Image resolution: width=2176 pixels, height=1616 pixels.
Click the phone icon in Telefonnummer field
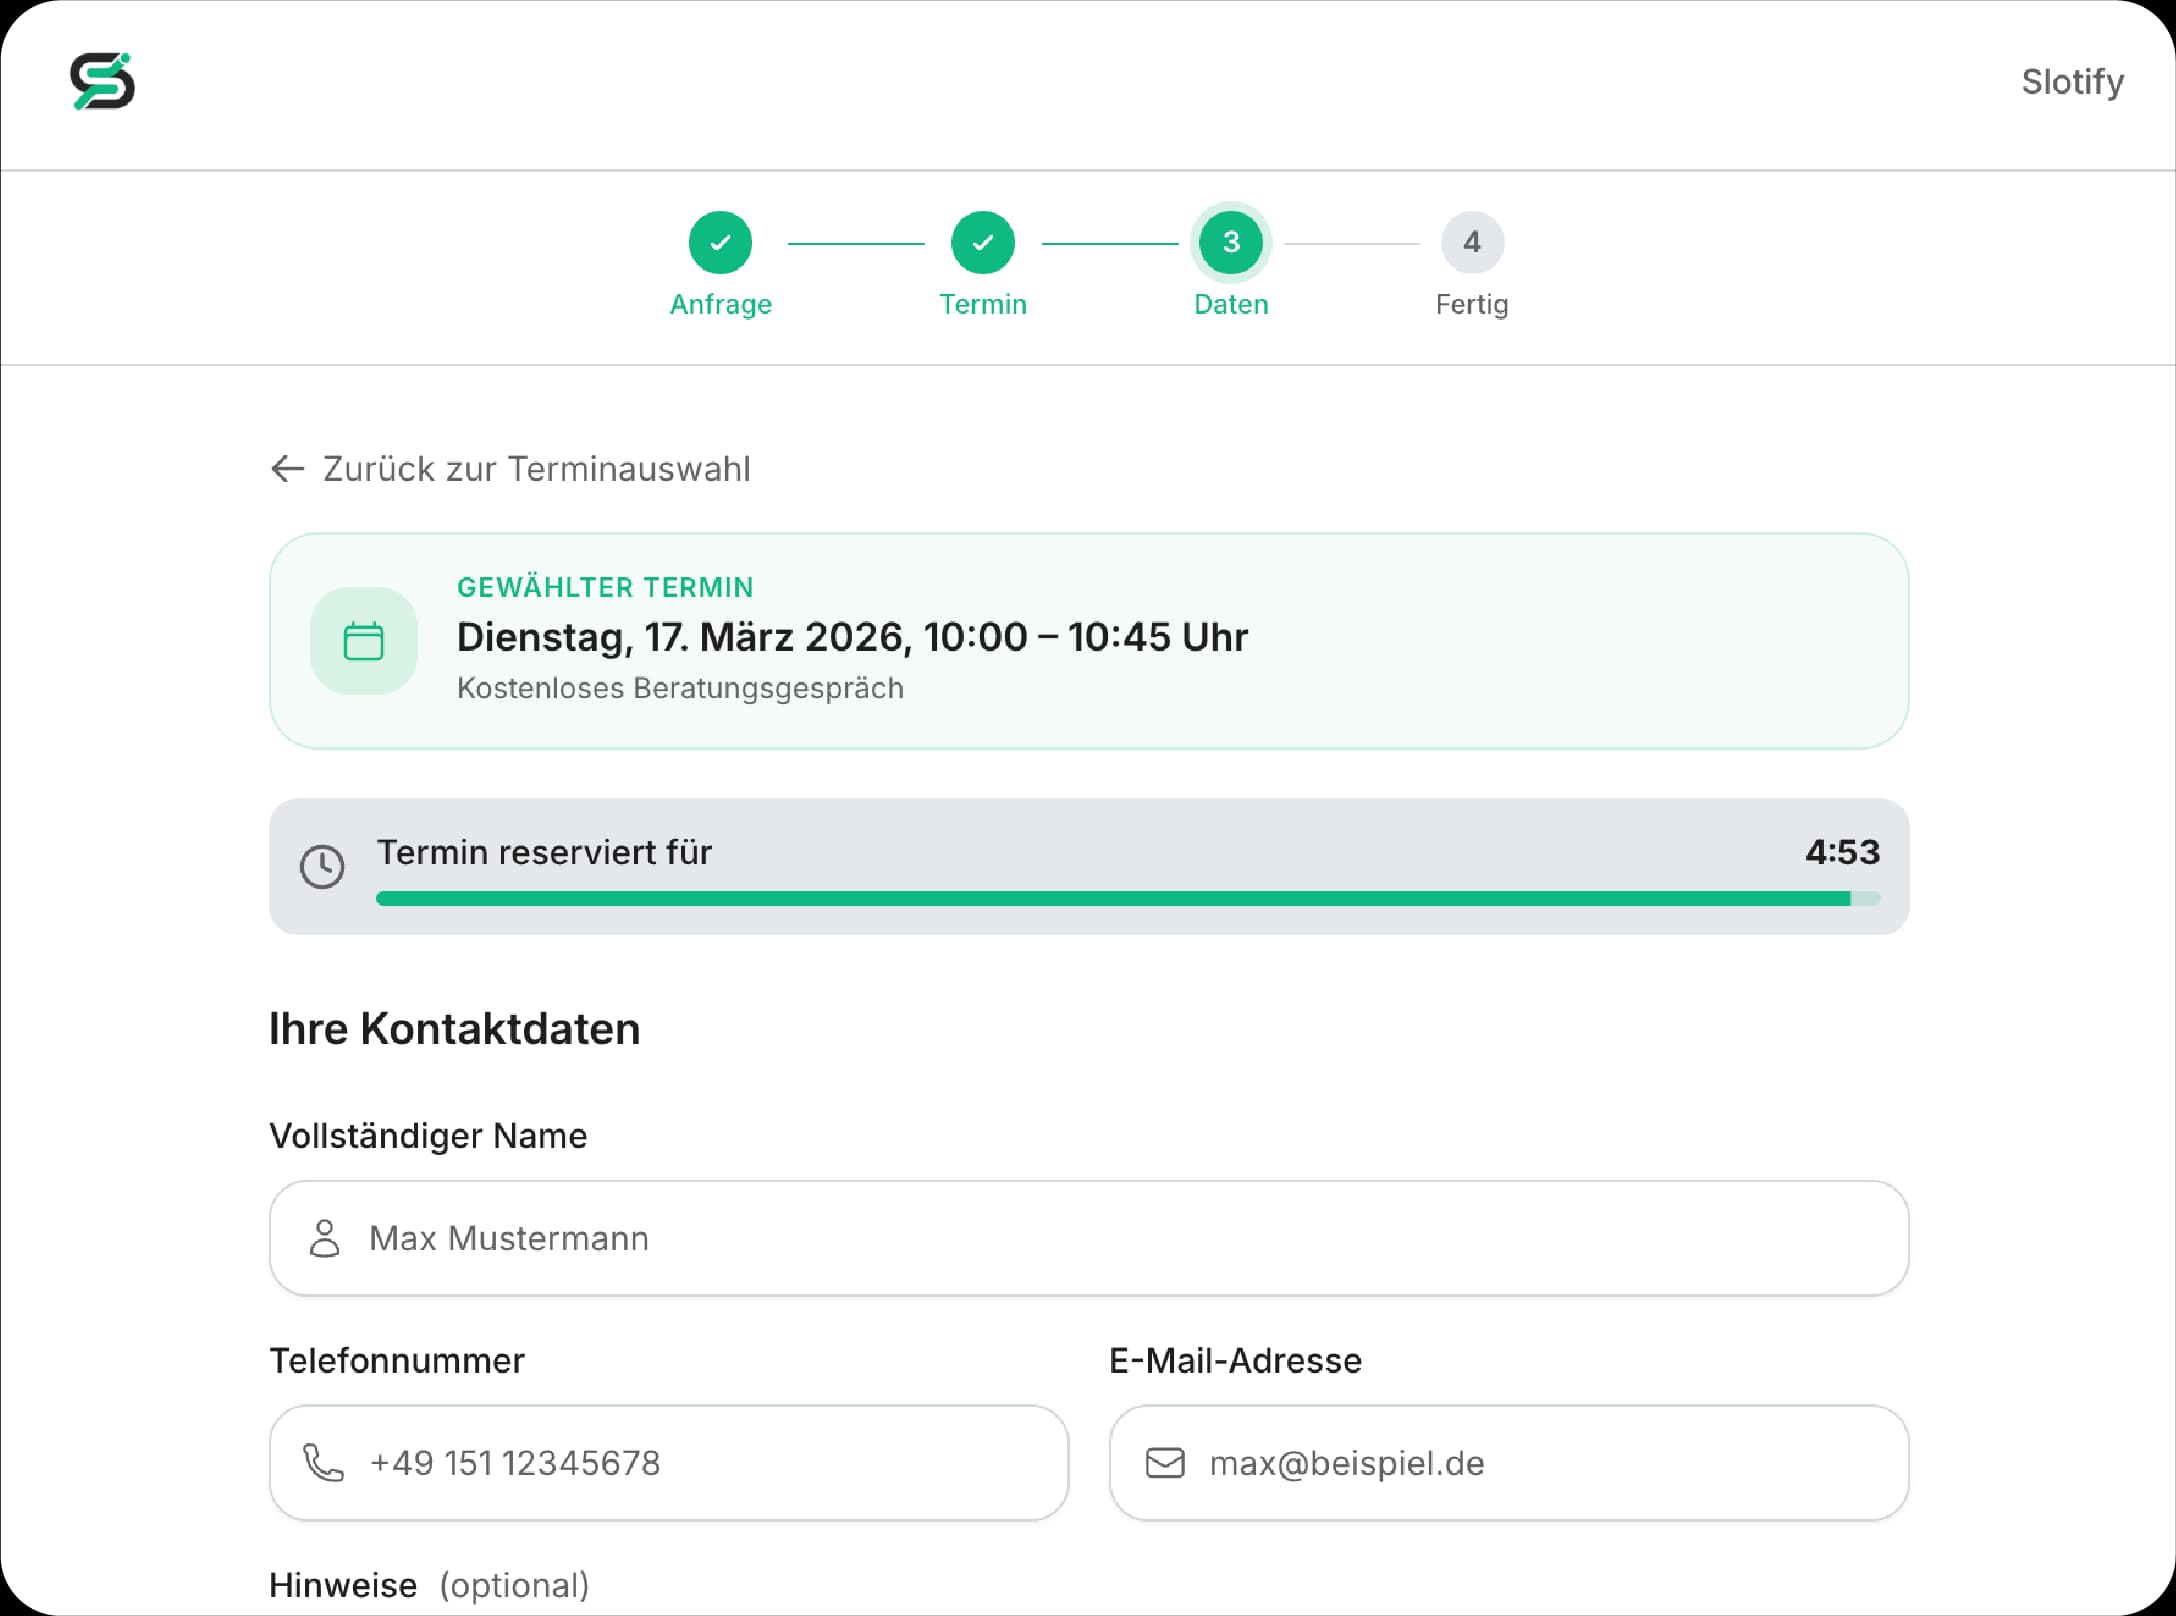pyautogui.click(x=323, y=1463)
